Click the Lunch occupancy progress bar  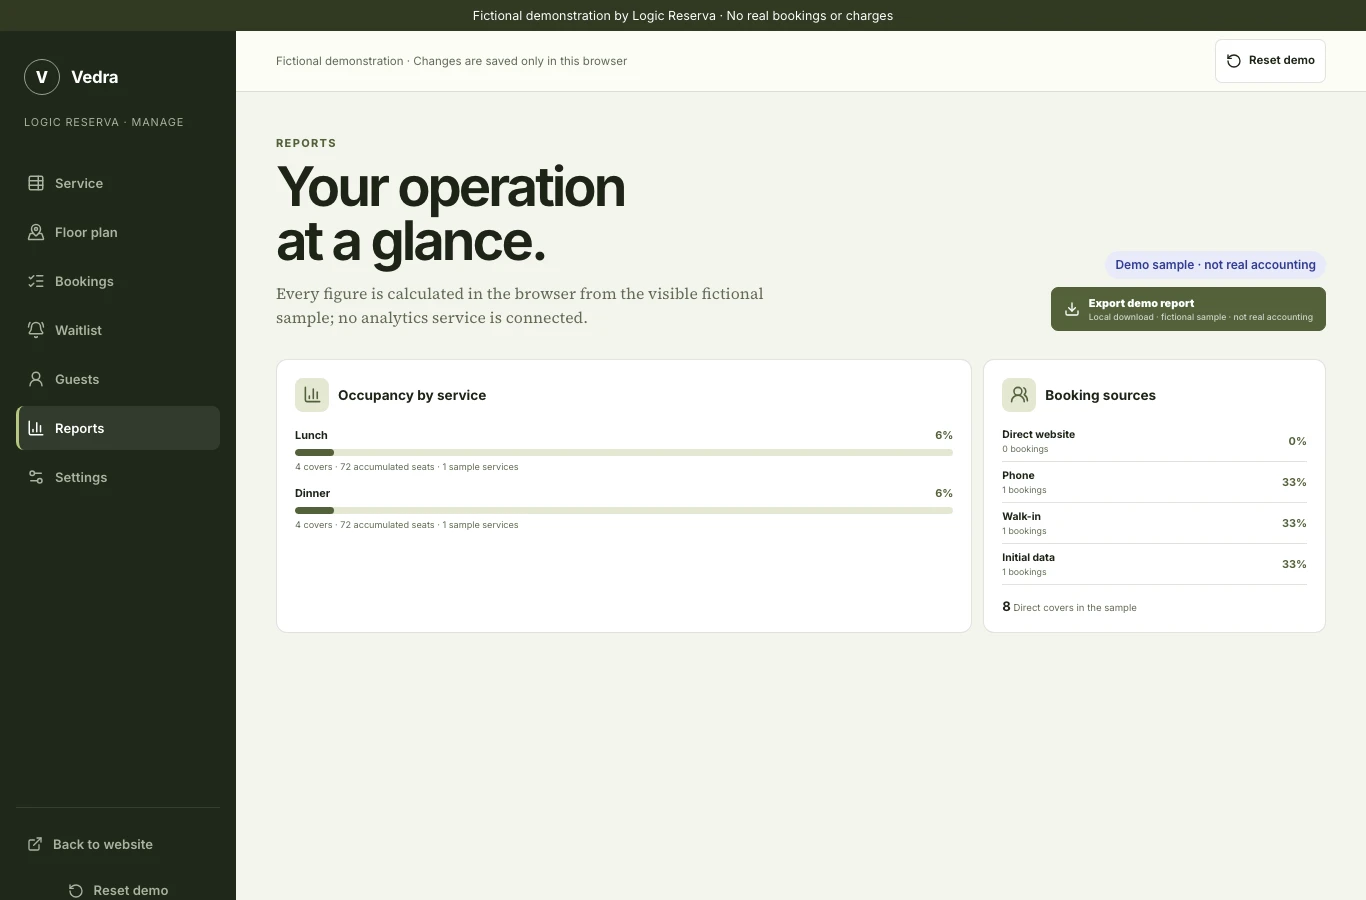click(x=624, y=453)
